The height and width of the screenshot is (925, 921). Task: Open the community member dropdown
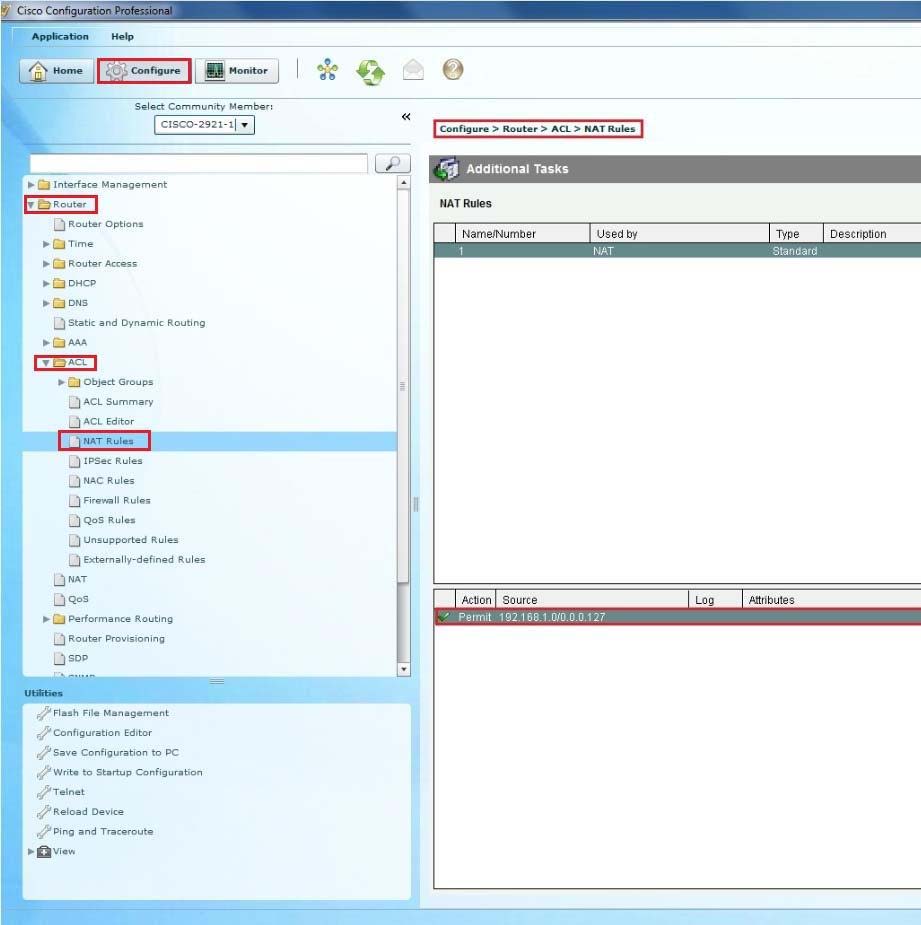(x=245, y=125)
